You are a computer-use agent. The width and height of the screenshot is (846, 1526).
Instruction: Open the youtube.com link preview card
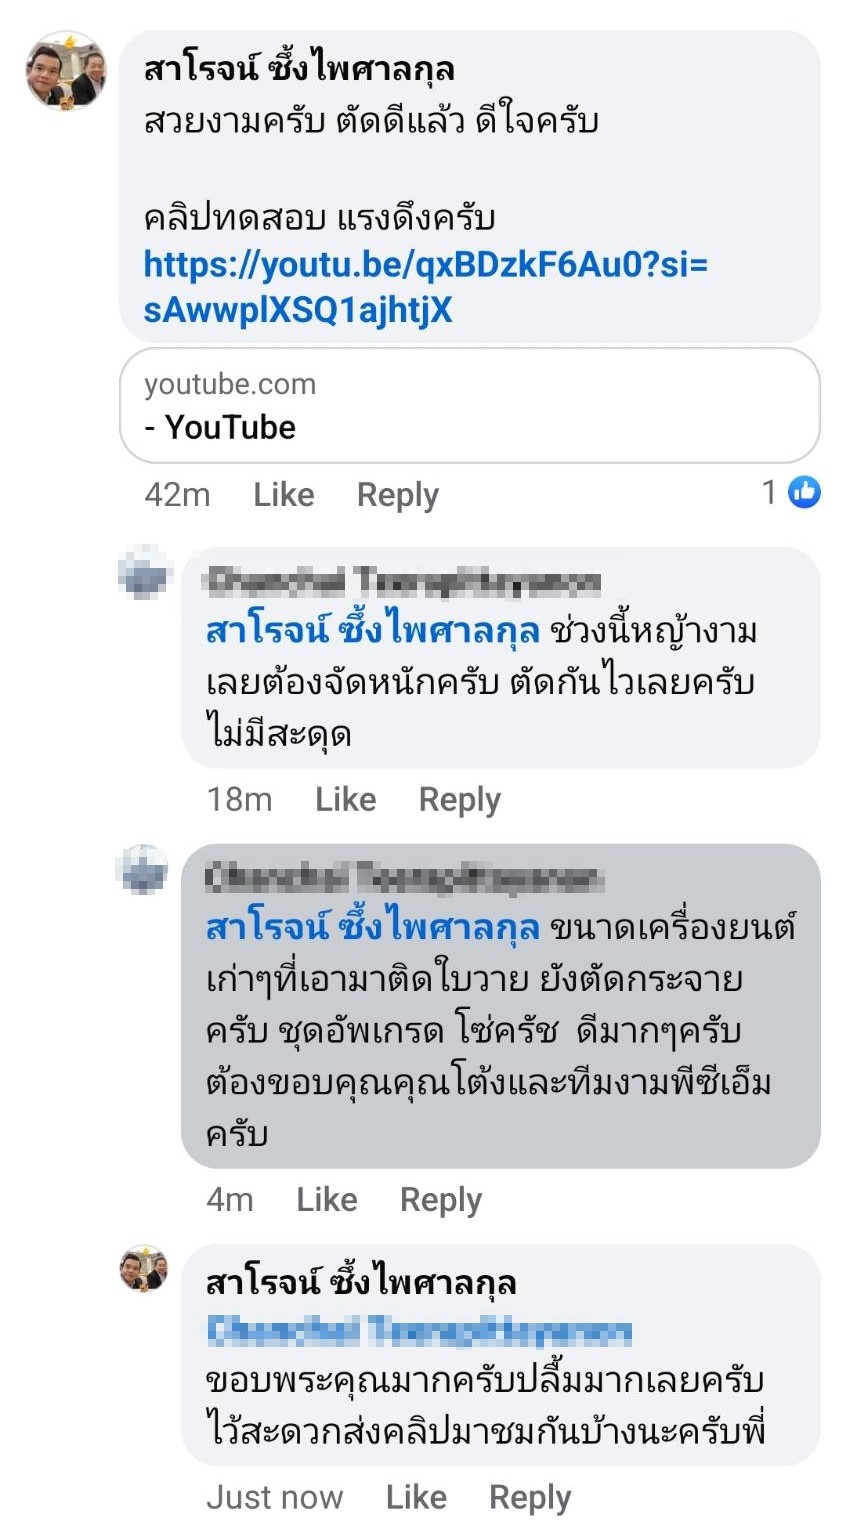(469, 406)
